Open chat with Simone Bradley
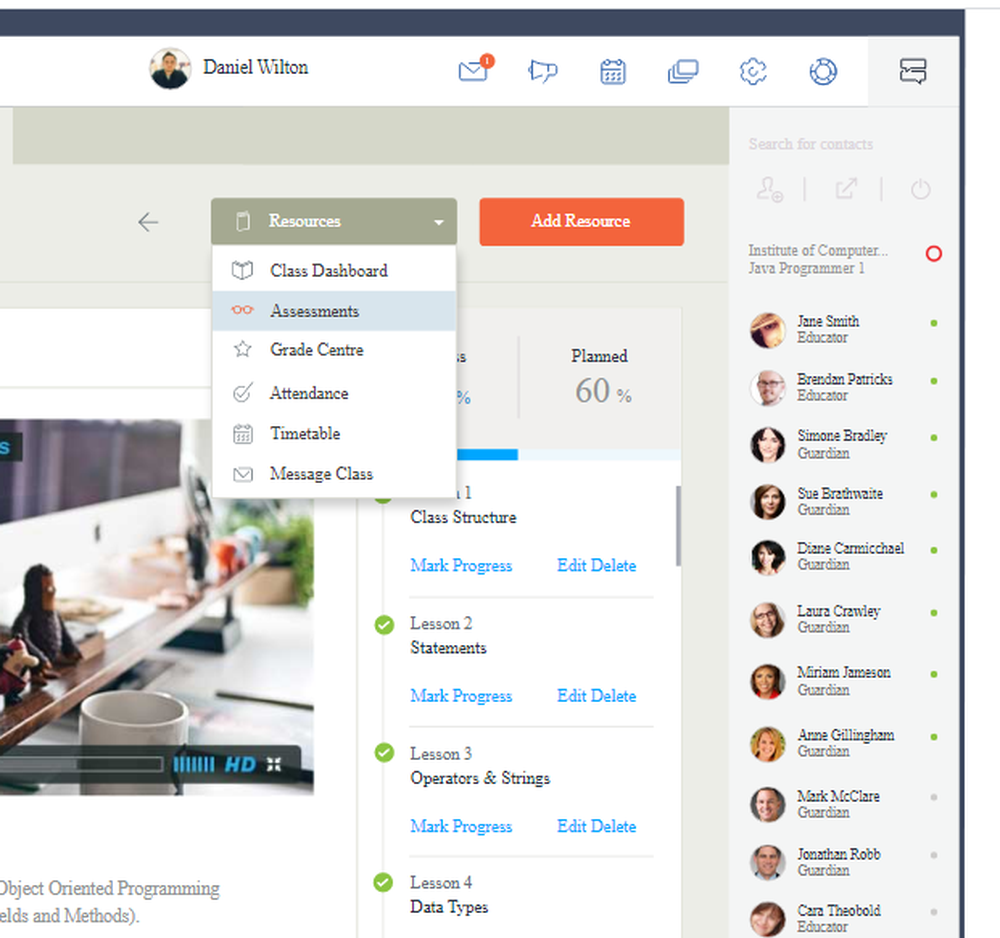The image size is (1000, 938). tap(843, 444)
